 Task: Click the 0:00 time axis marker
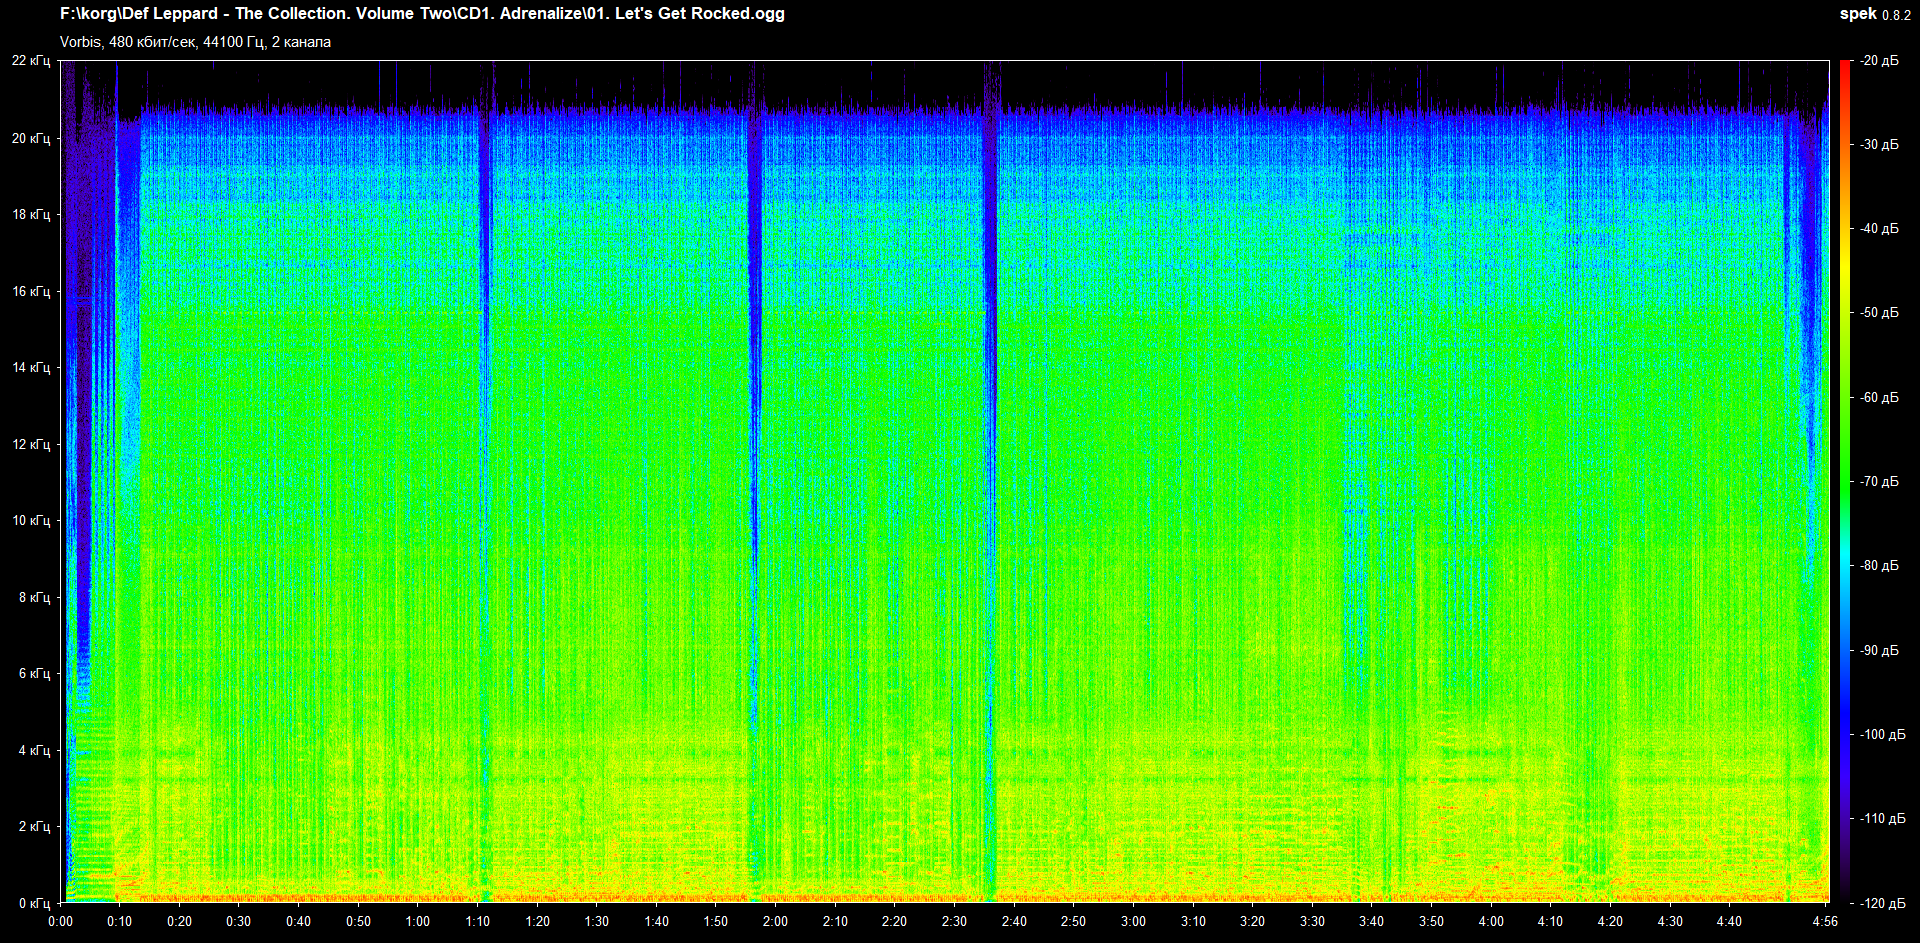(x=60, y=921)
